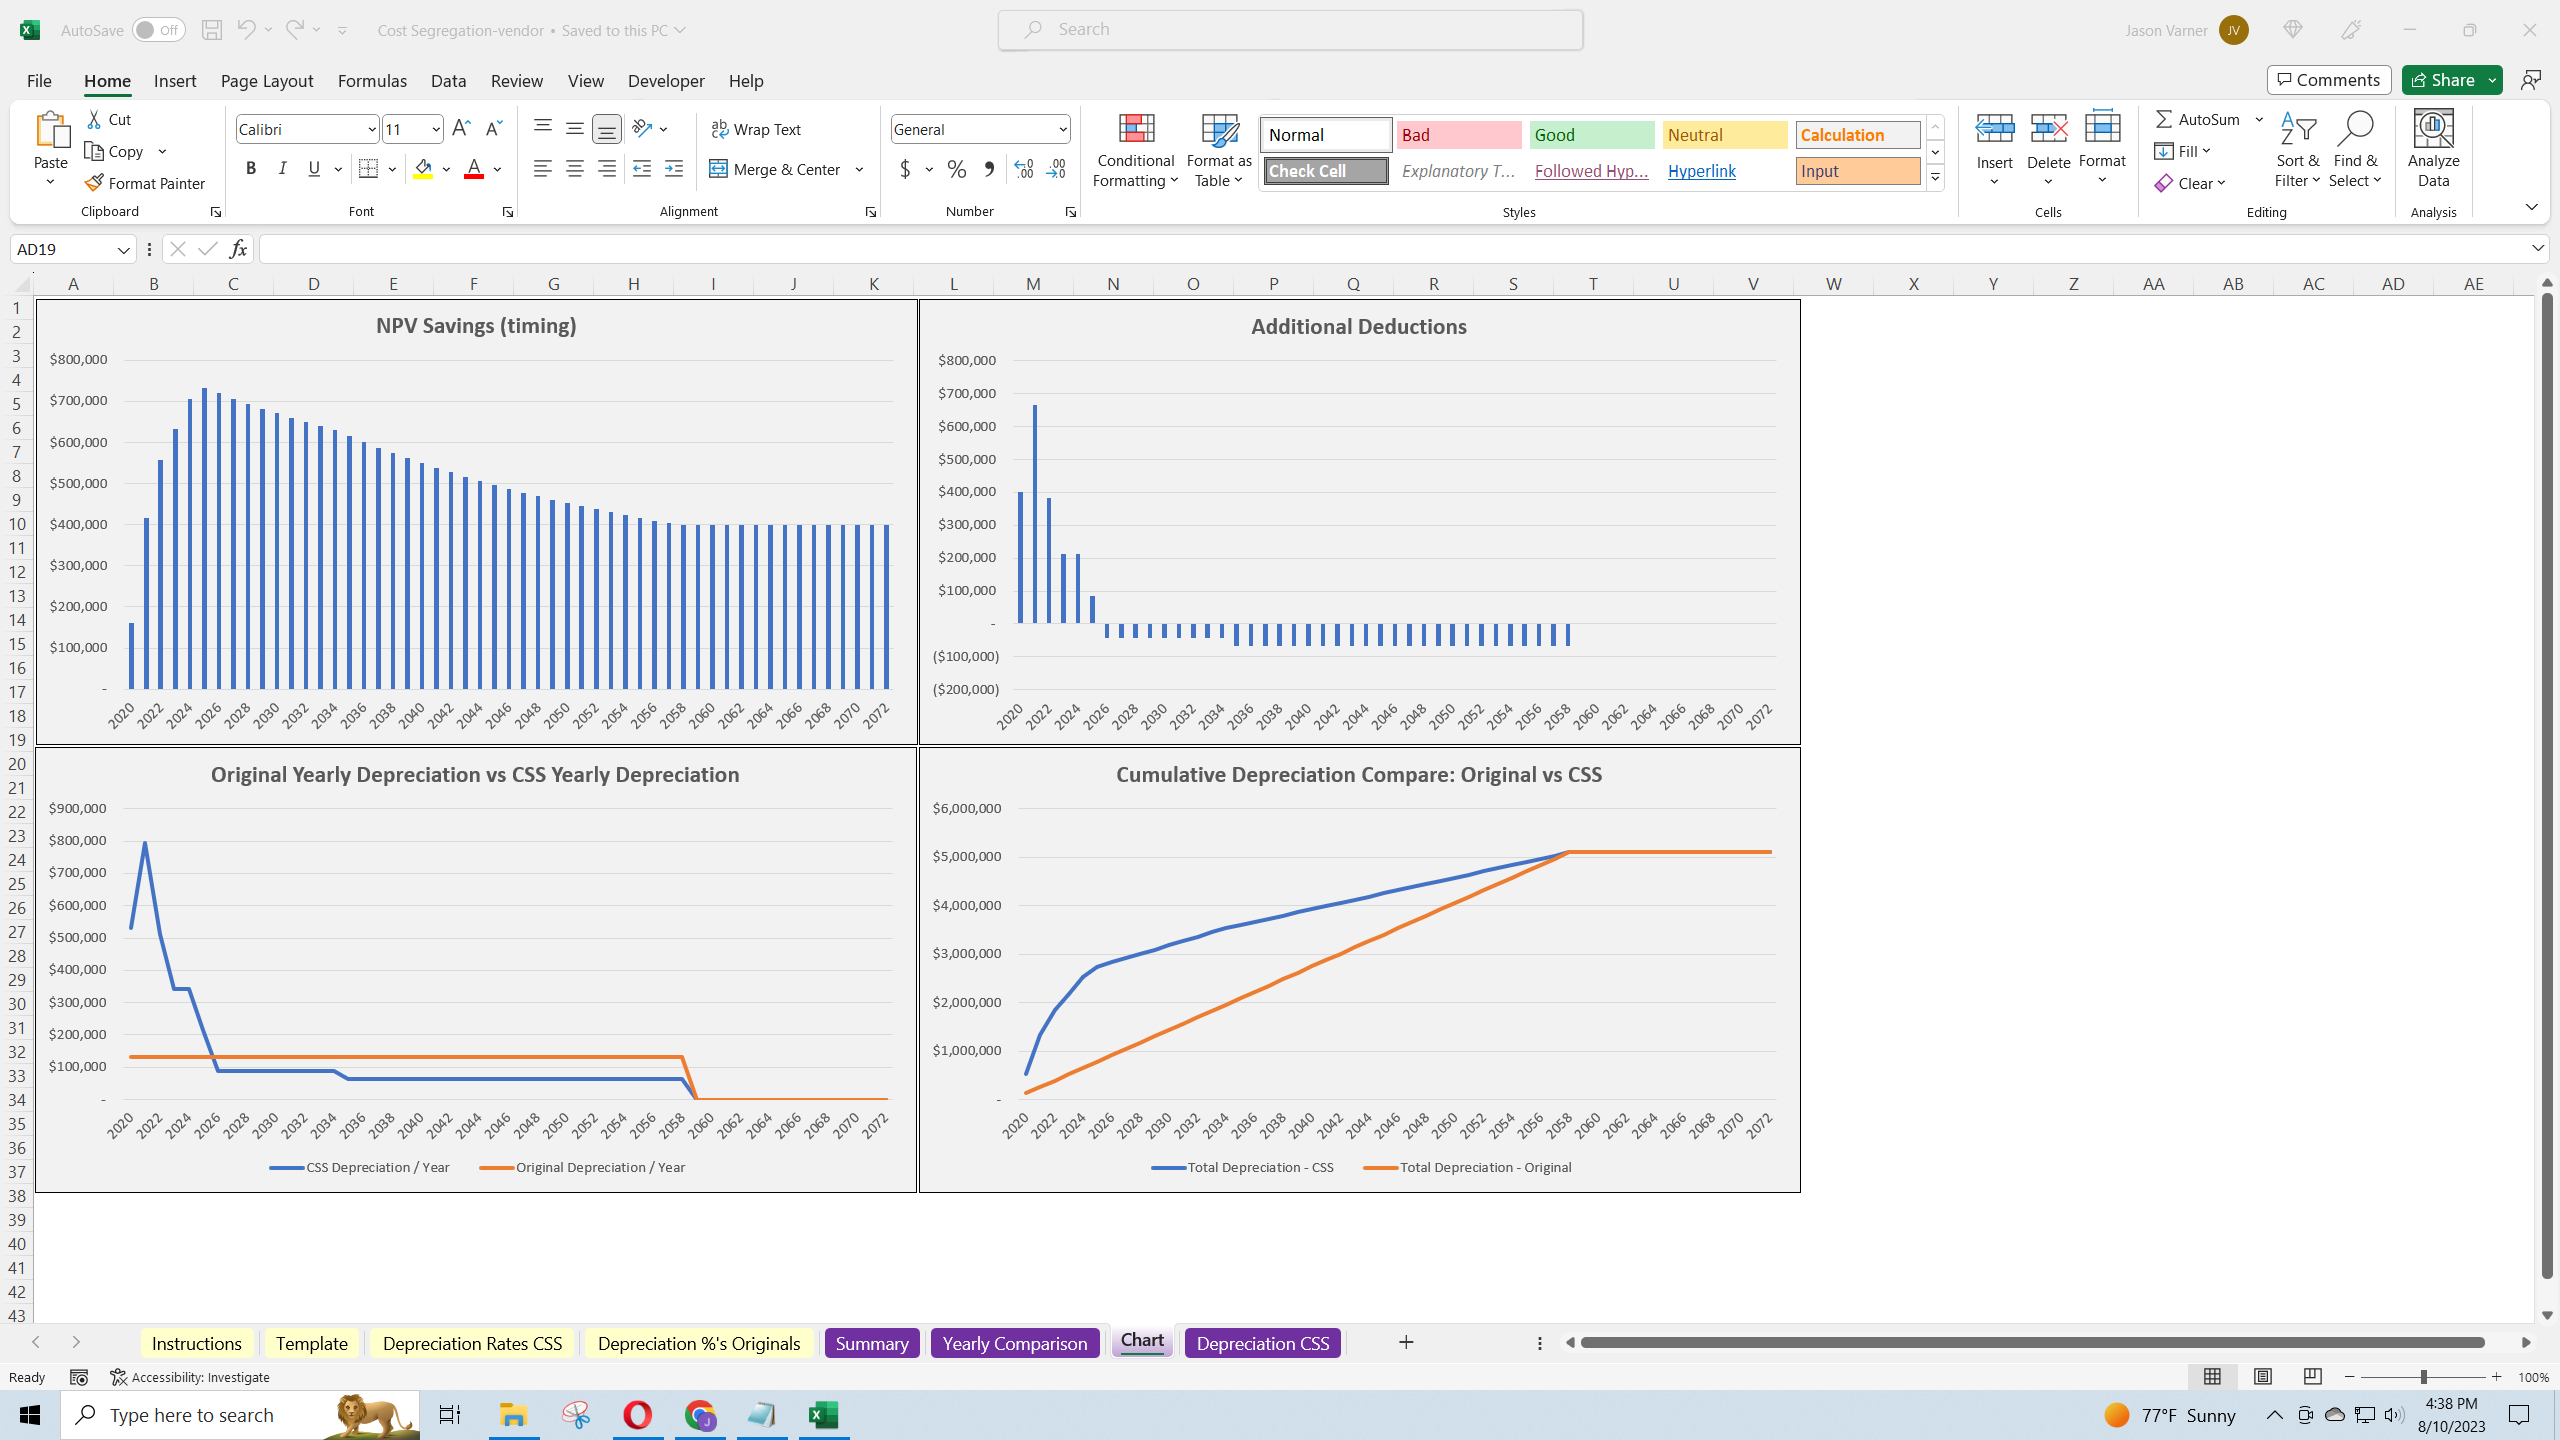The height and width of the screenshot is (1440, 2560).
Task: Click the Undo arrow icon
Action: tap(245, 30)
